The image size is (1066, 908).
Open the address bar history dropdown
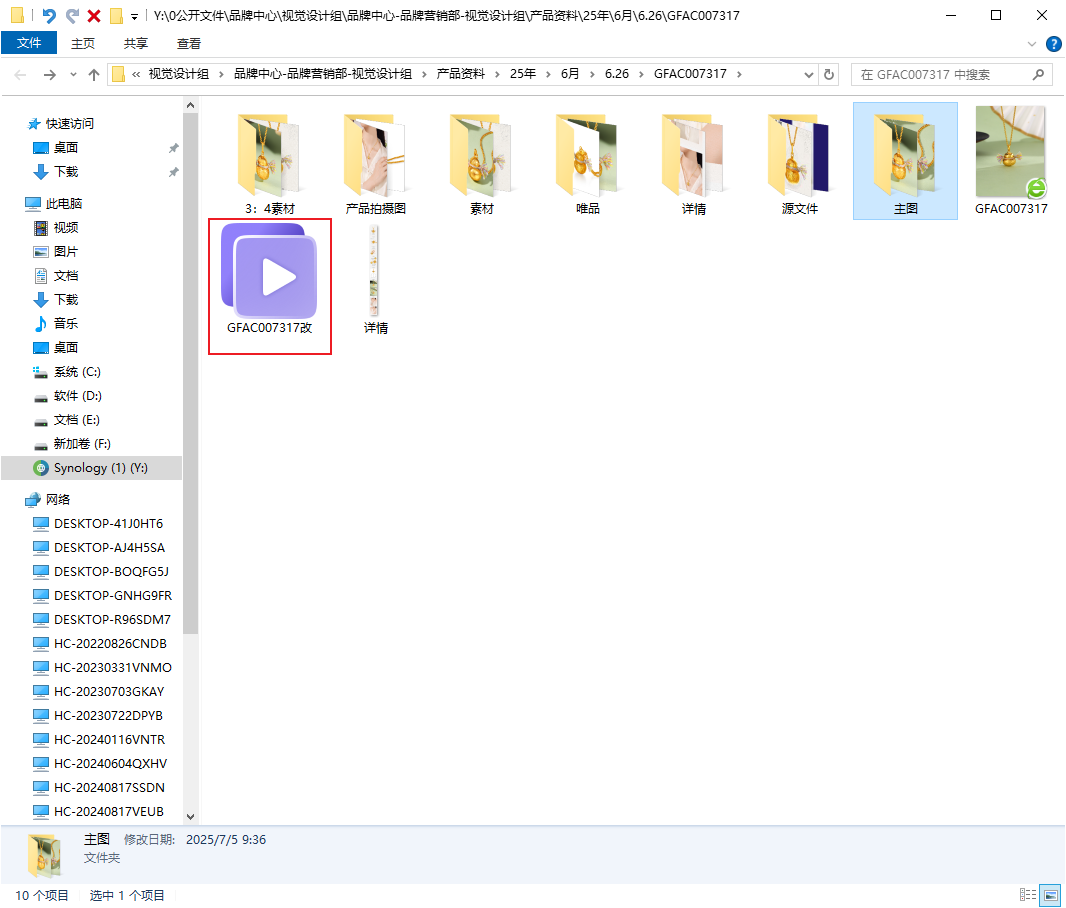[809, 75]
